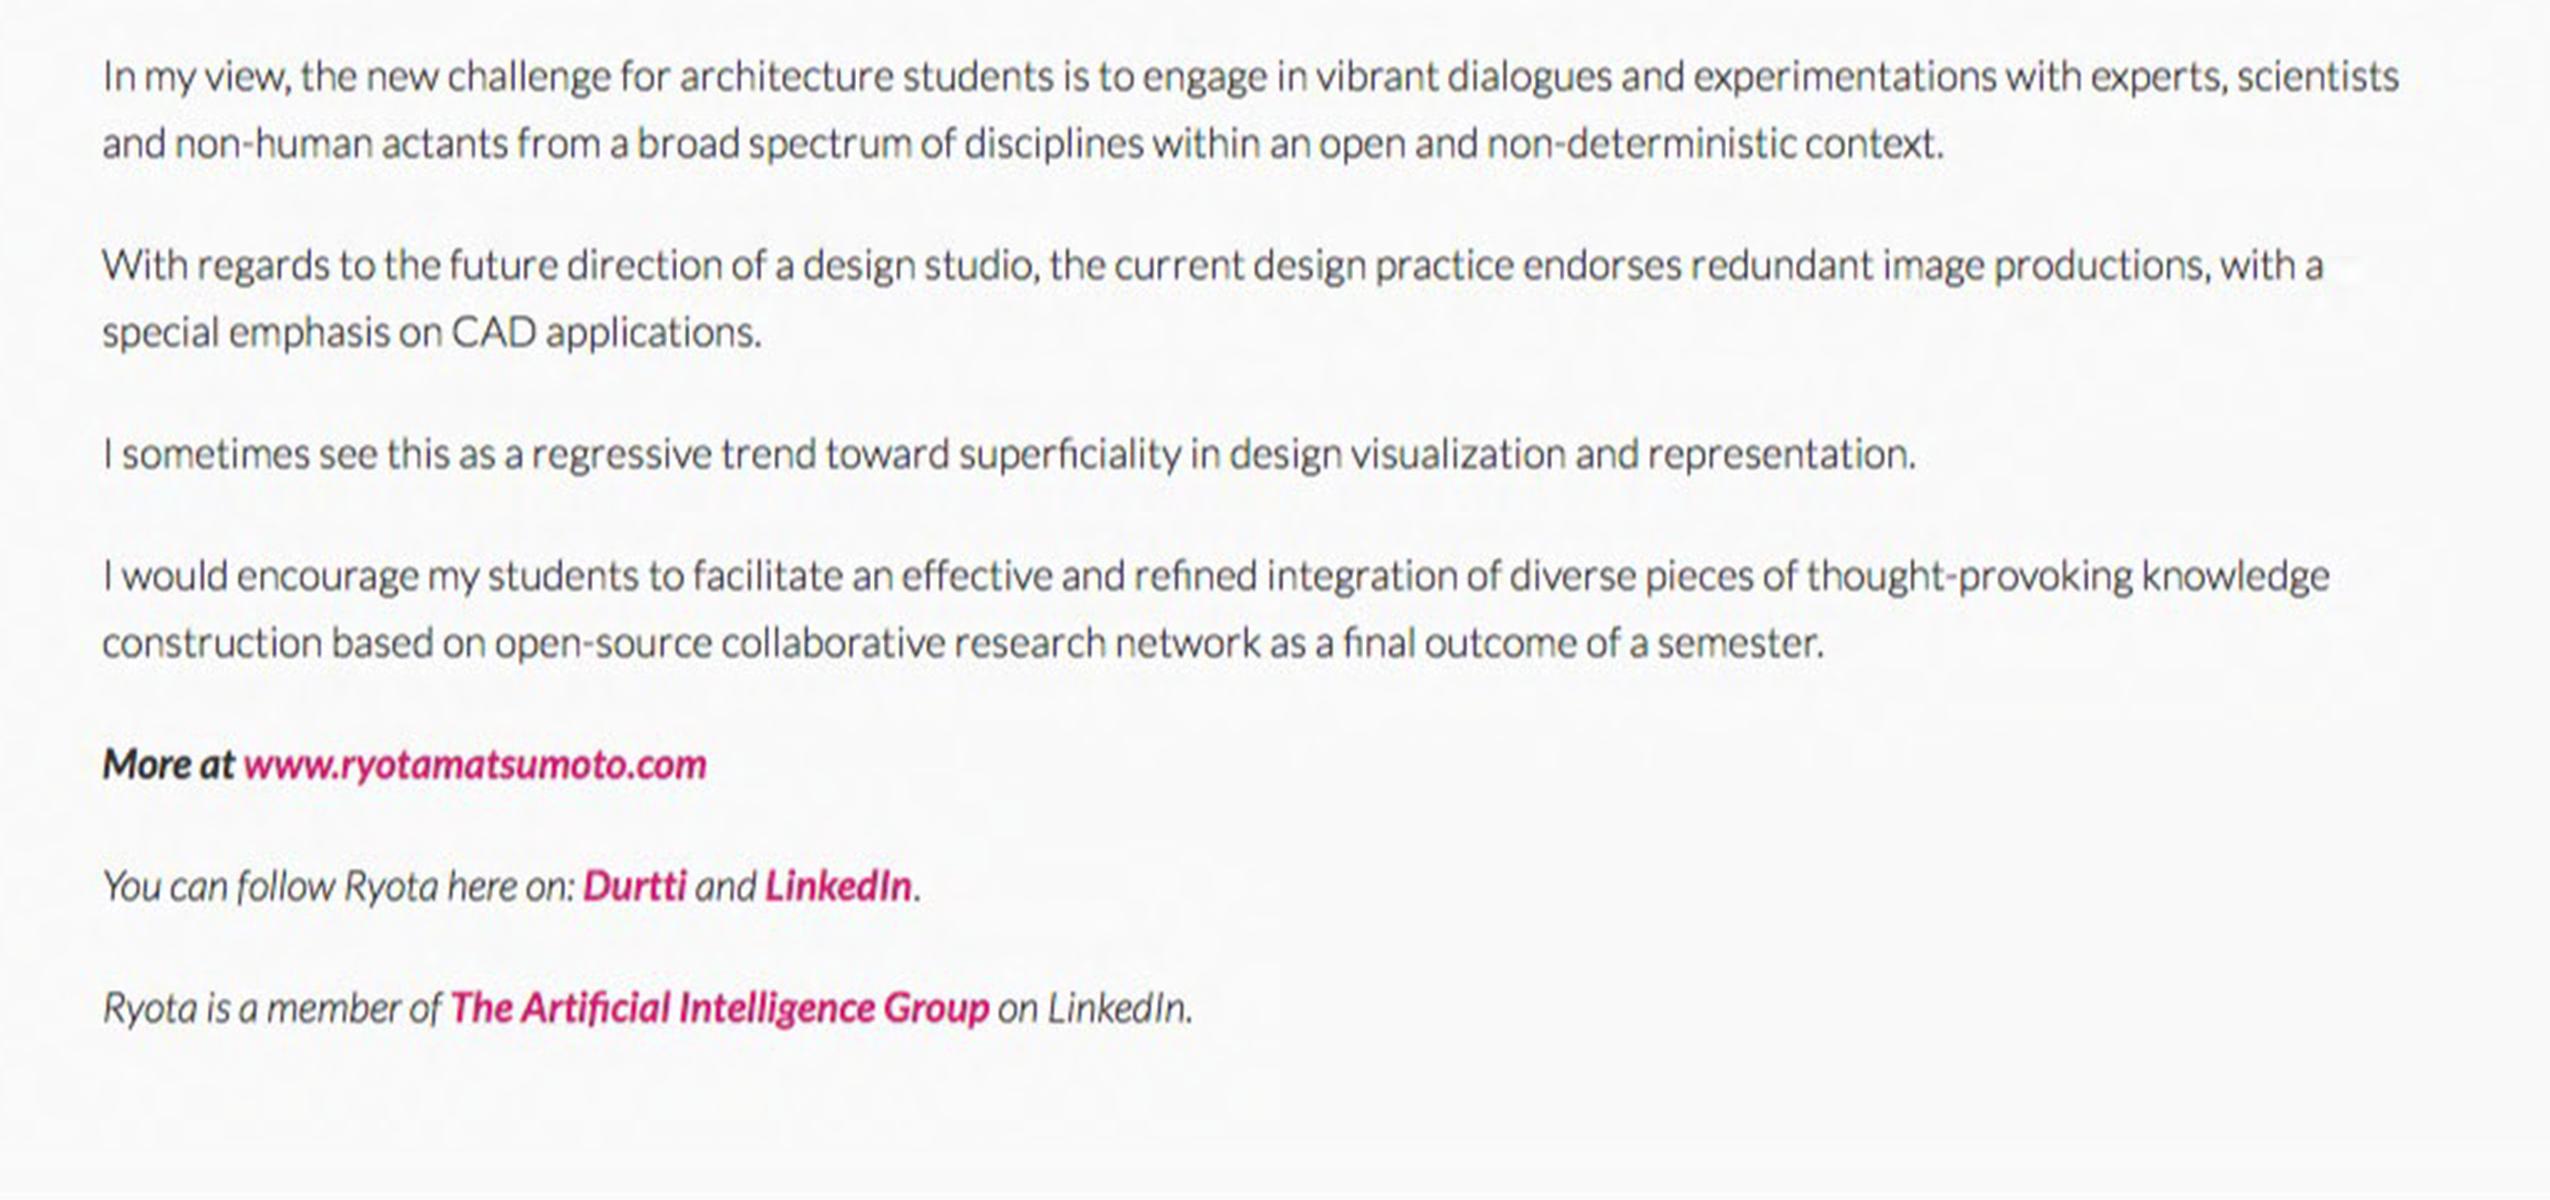Click the line 'special emphasis on CAD applications.'
Viewport: 2550px width, 1200px height.
(432, 333)
